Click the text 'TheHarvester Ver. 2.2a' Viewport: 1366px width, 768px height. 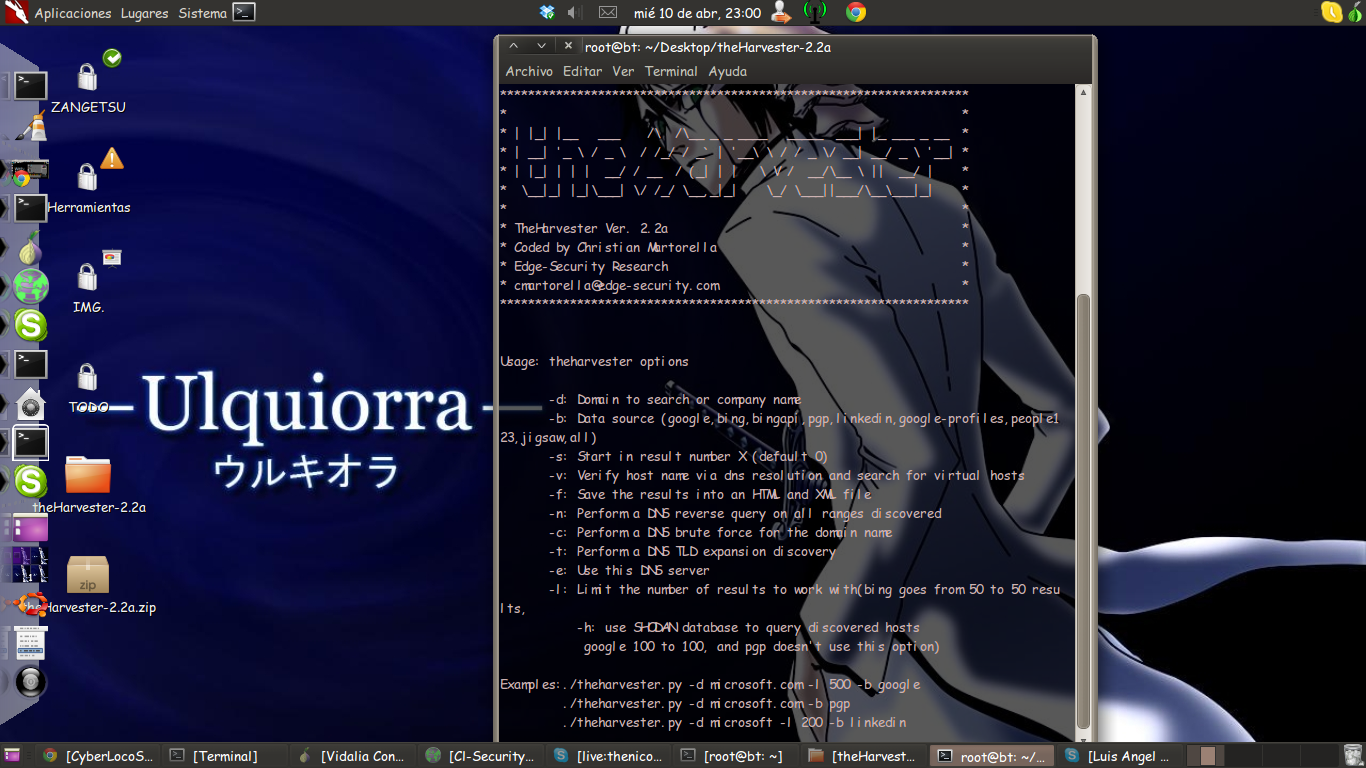(x=591, y=228)
